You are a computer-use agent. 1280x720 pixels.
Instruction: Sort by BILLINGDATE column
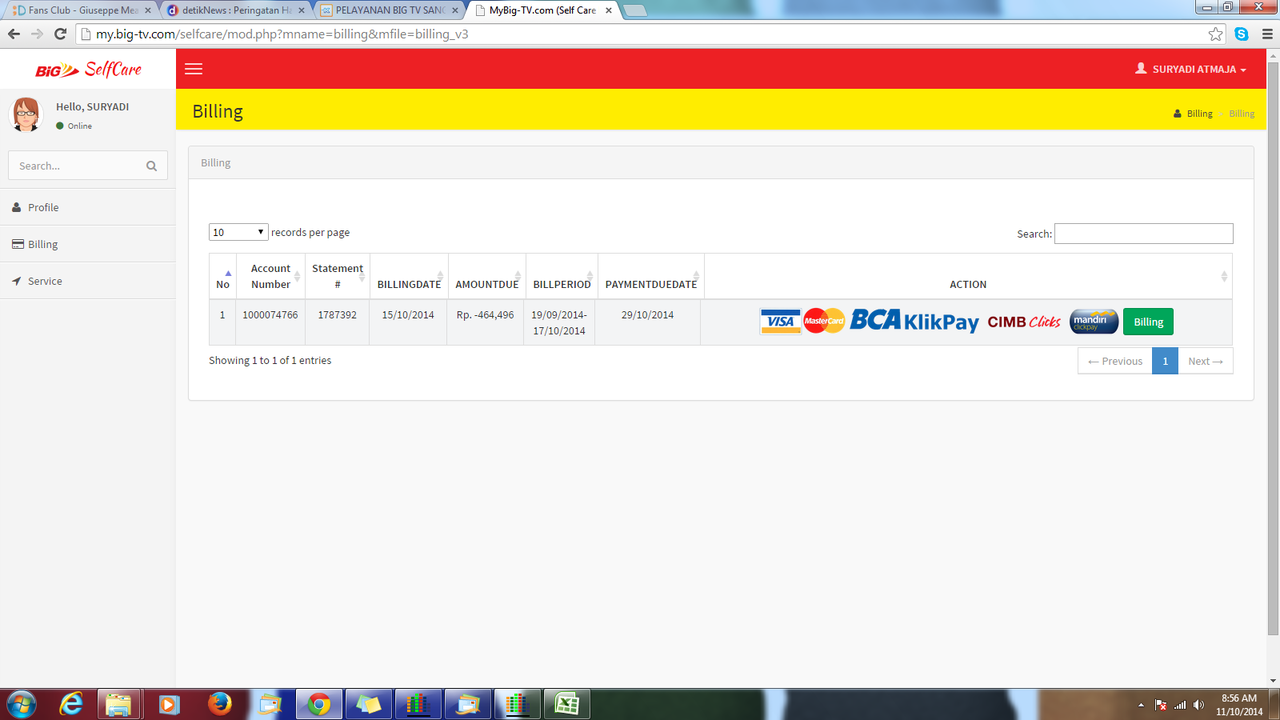[x=409, y=276]
